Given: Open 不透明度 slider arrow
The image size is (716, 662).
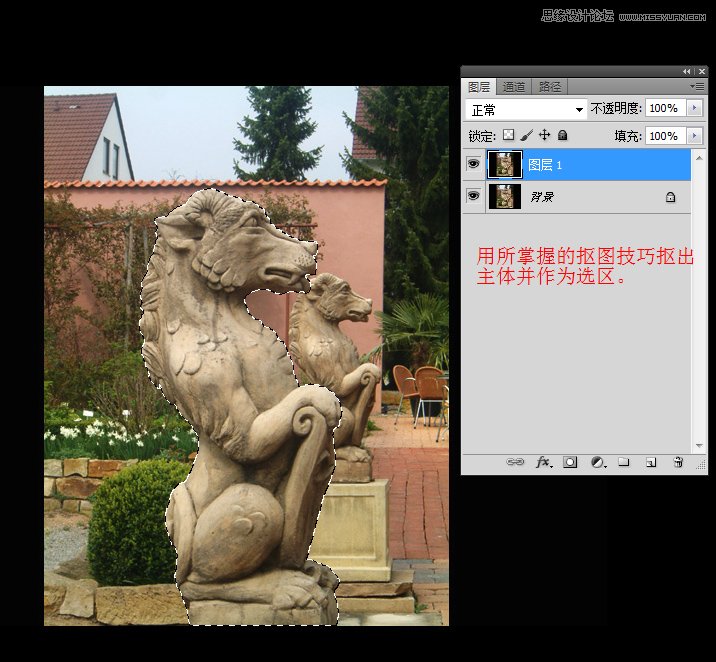Looking at the screenshot, I should [695, 108].
